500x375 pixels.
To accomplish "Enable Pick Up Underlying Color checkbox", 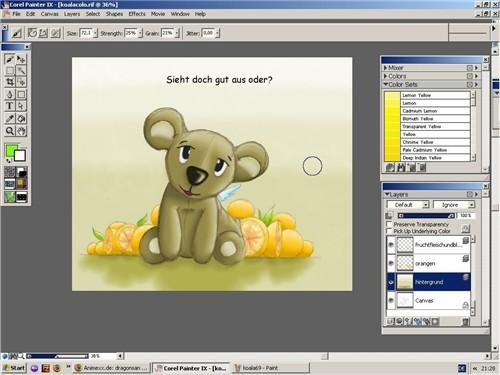I will pyautogui.click(x=389, y=231).
